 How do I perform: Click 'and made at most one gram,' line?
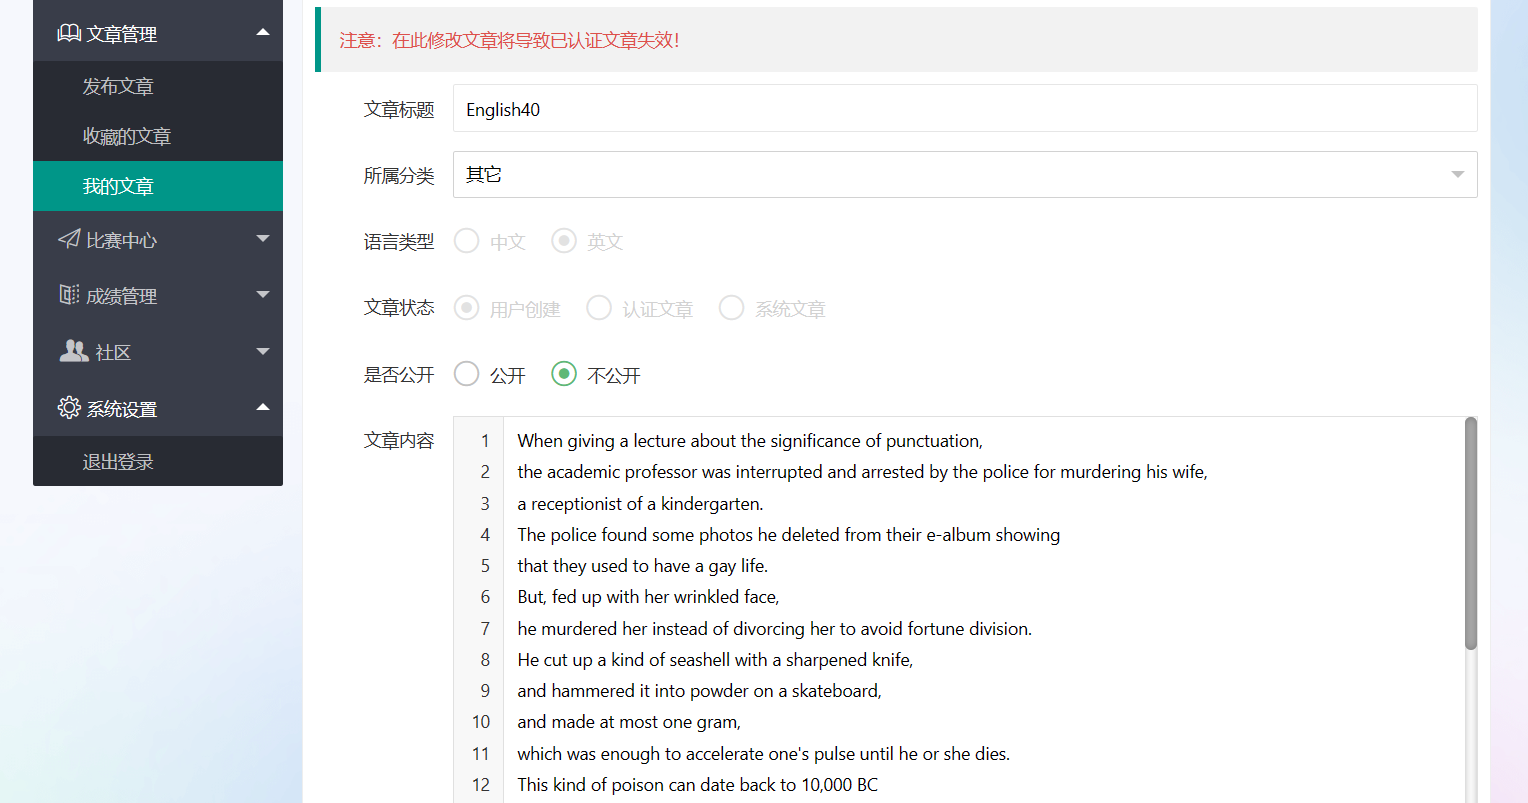629,722
